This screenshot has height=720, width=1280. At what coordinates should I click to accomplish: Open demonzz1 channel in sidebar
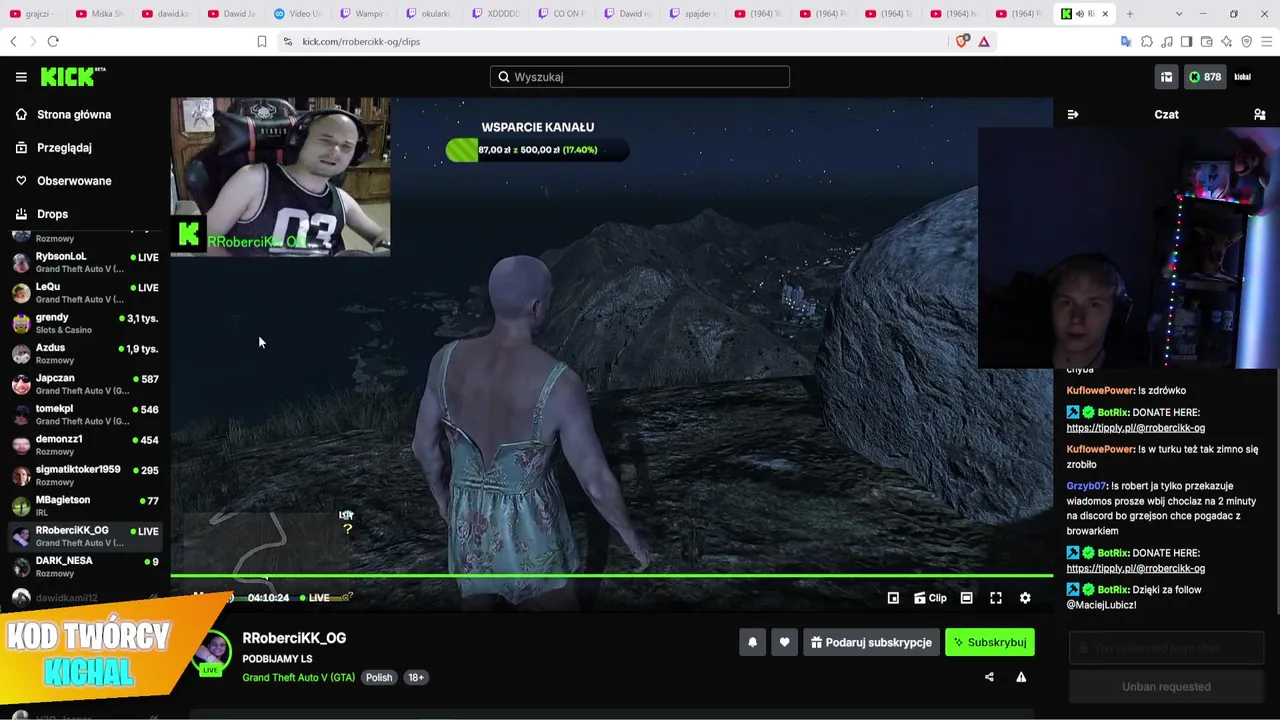click(85, 445)
